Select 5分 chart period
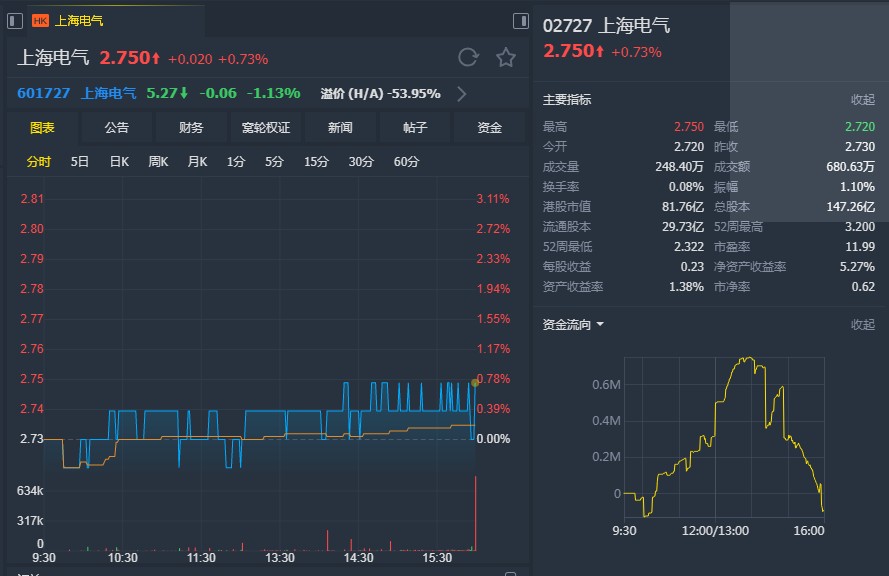Image resolution: width=889 pixels, height=576 pixels. 274,162
